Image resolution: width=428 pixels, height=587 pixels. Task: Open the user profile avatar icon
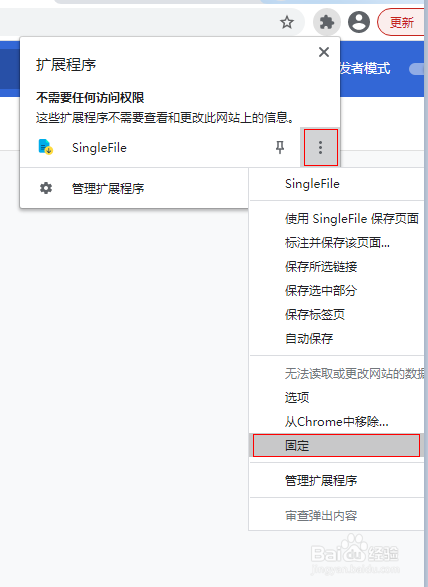[x=359, y=22]
